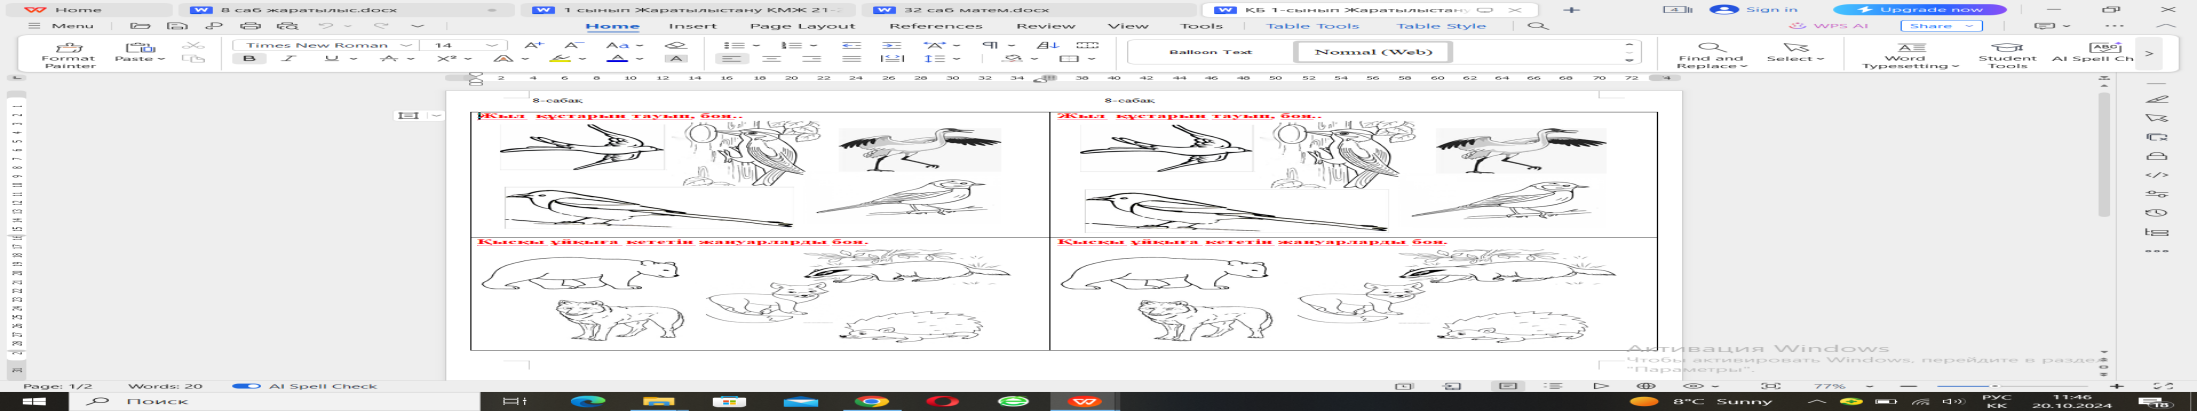The image size is (2197, 411).
Task: Click the Format Painter tool
Action: [x=68, y=53]
